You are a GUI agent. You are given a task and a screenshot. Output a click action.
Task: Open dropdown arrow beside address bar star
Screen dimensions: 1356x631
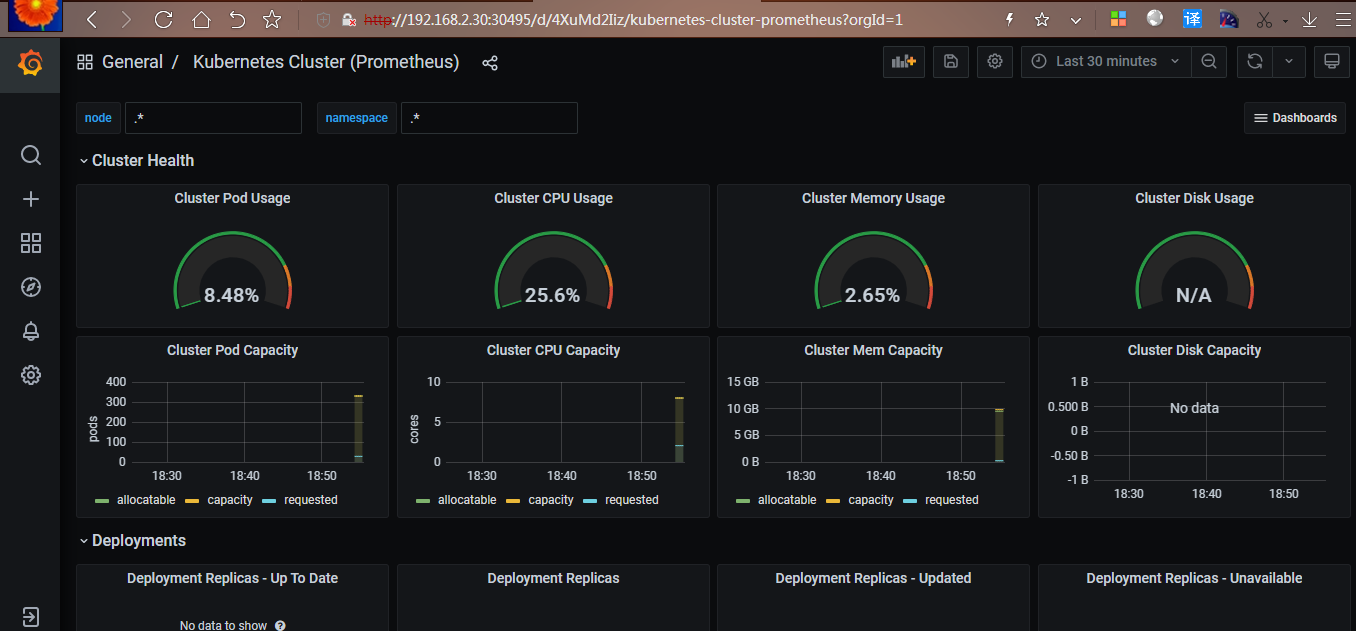1075,19
